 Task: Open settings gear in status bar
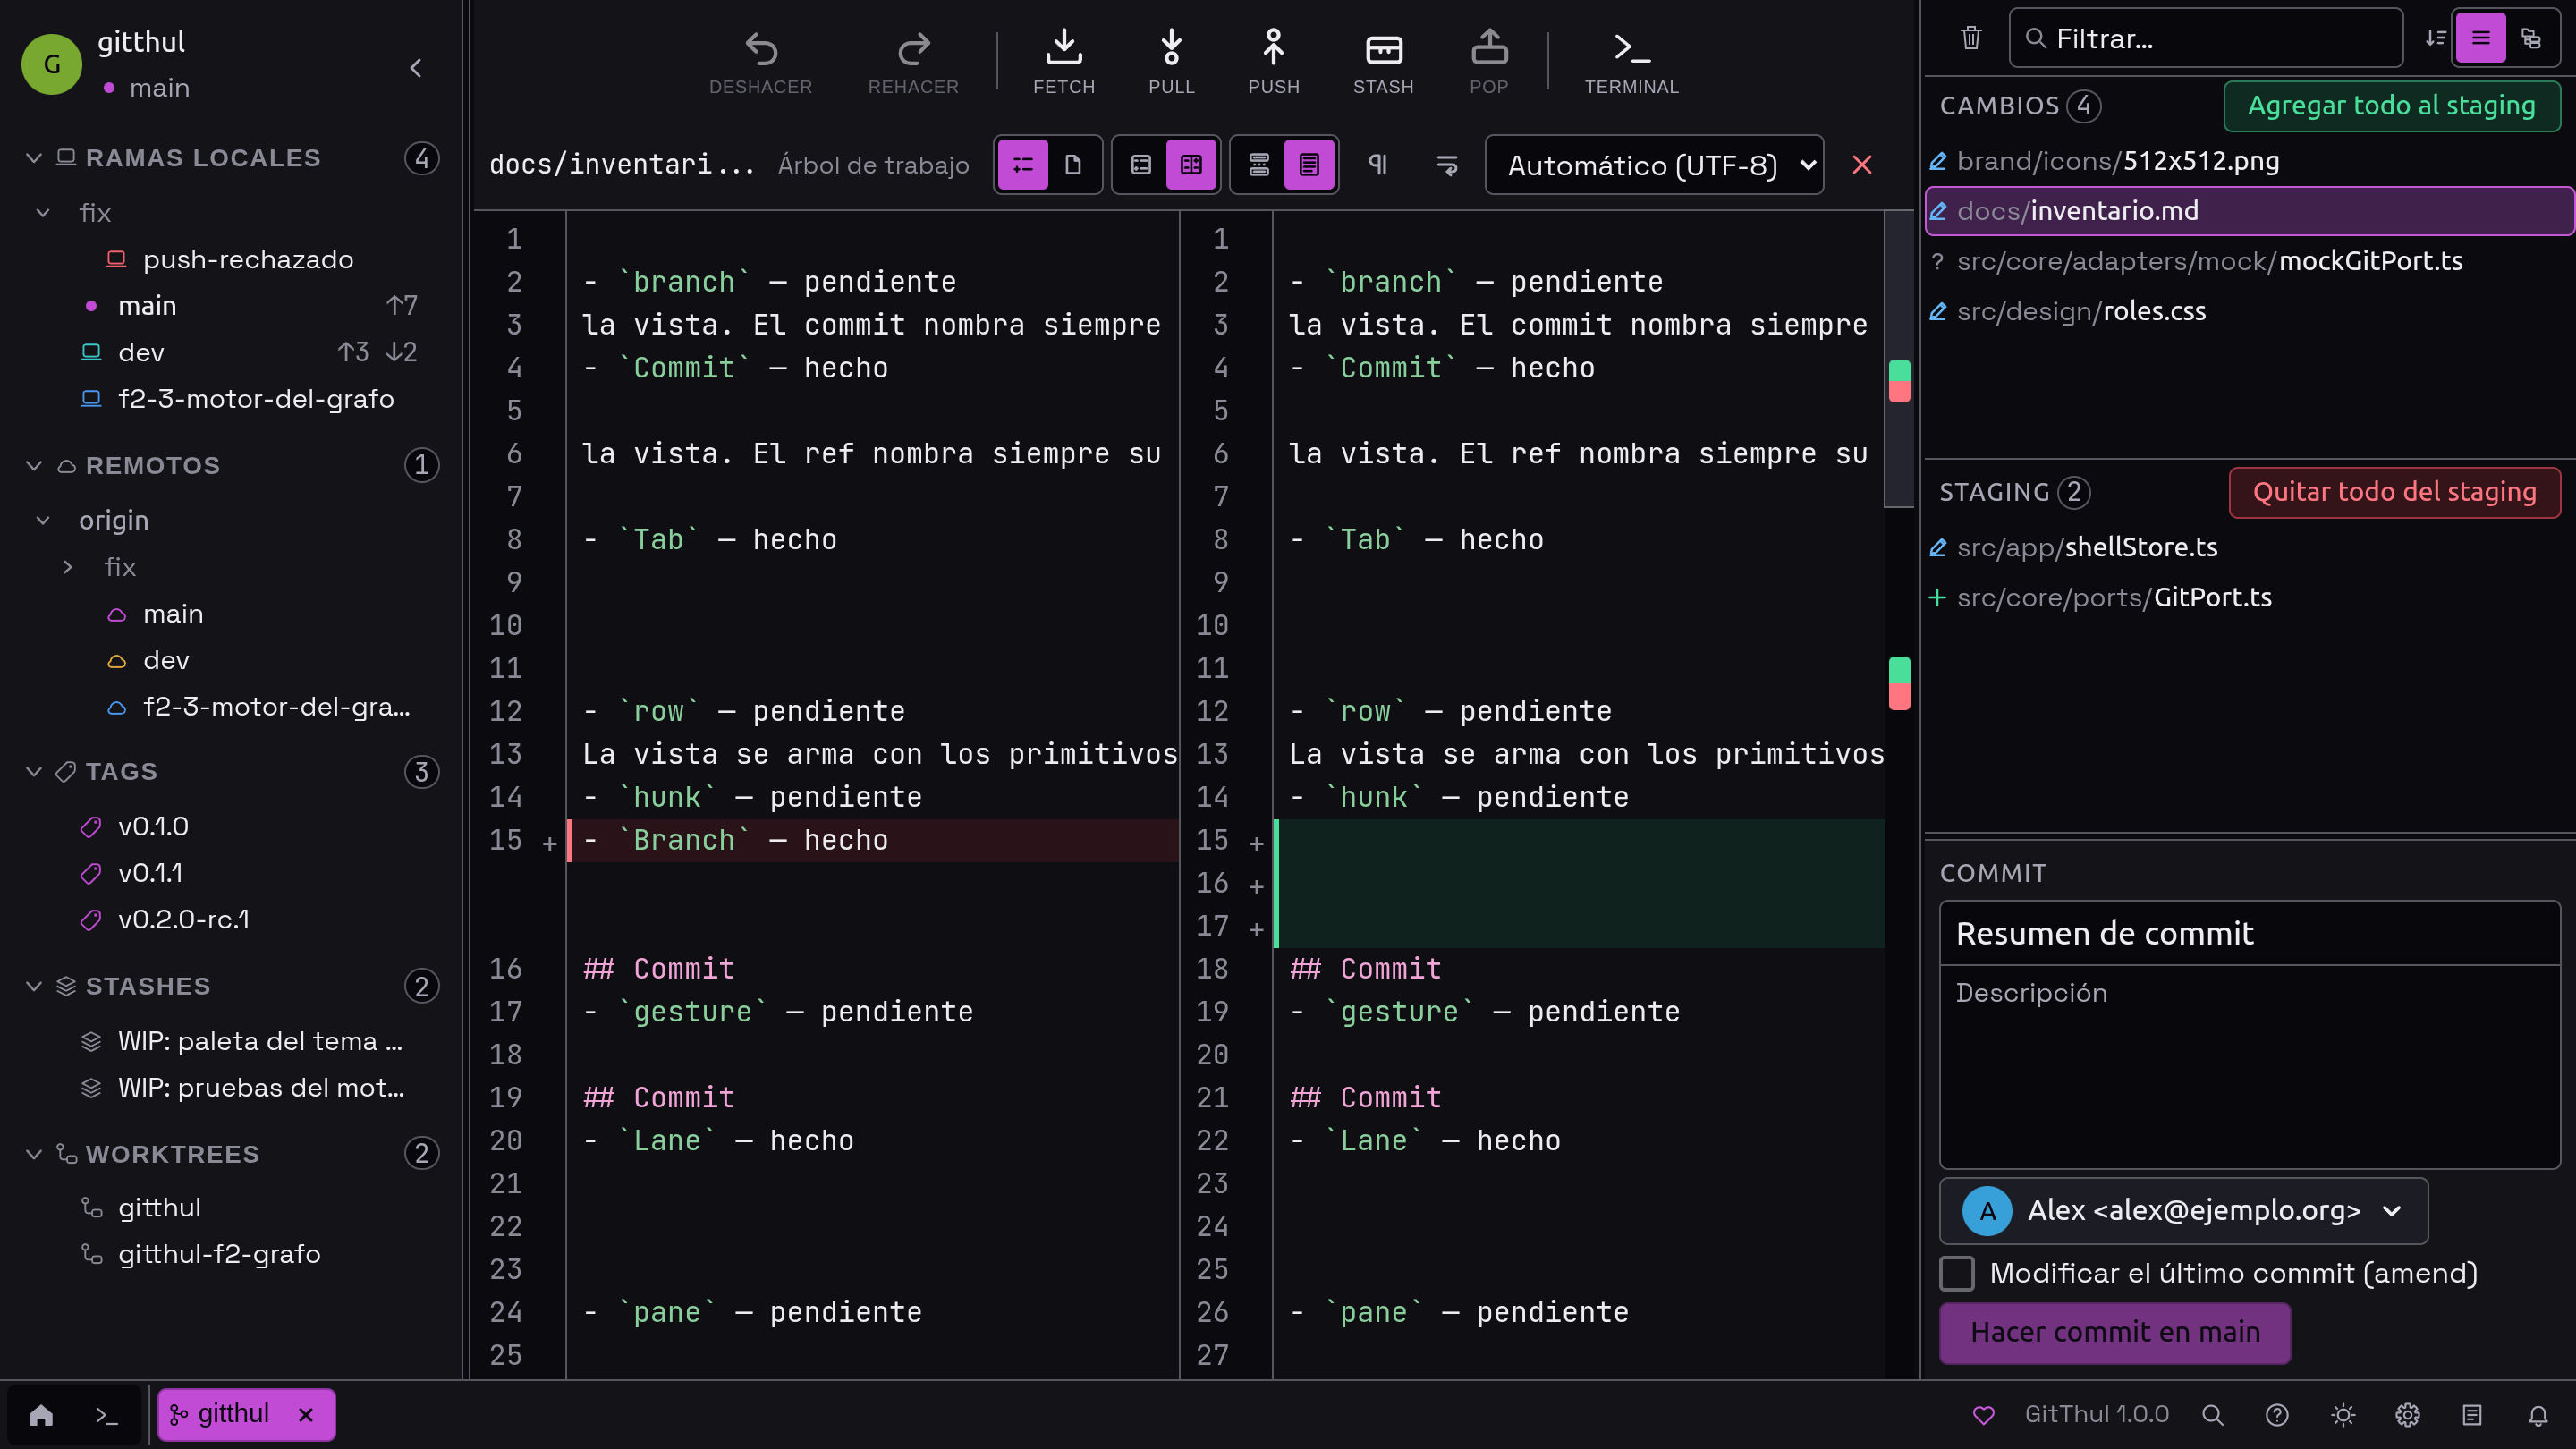[x=2407, y=1414]
